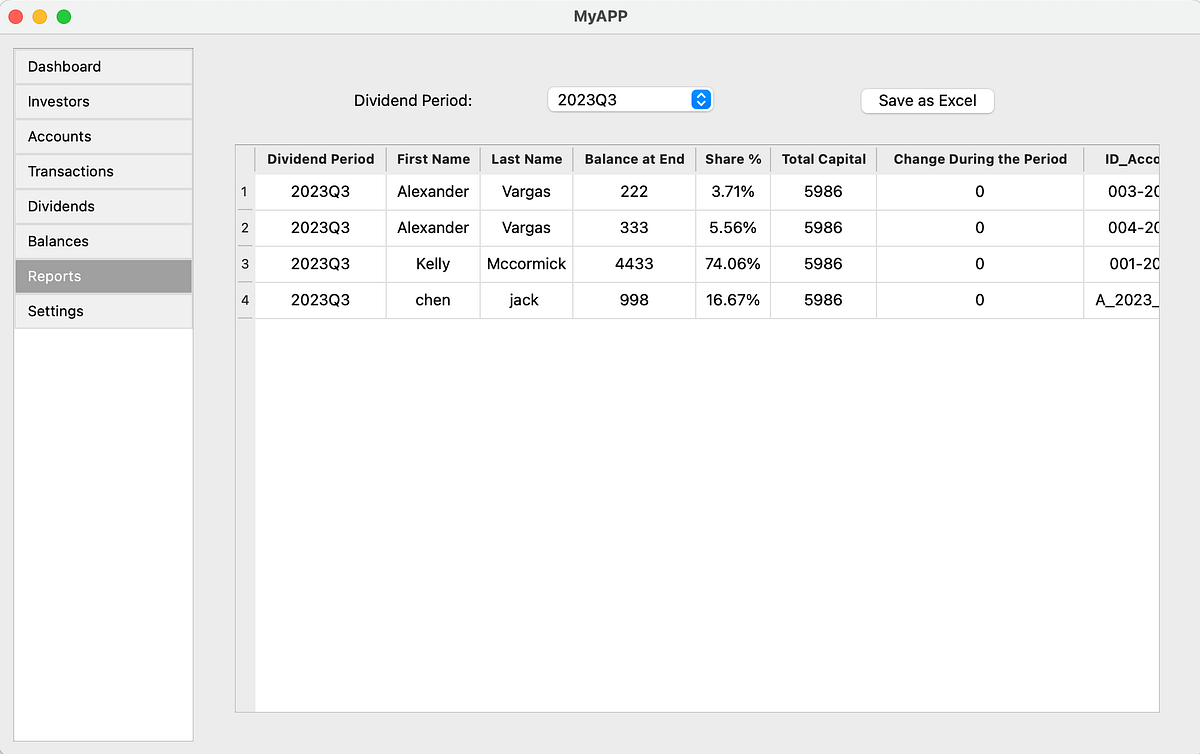This screenshot has width=1200, height=754.
Task: Click Save as Excel
Action: click(926, 101)
